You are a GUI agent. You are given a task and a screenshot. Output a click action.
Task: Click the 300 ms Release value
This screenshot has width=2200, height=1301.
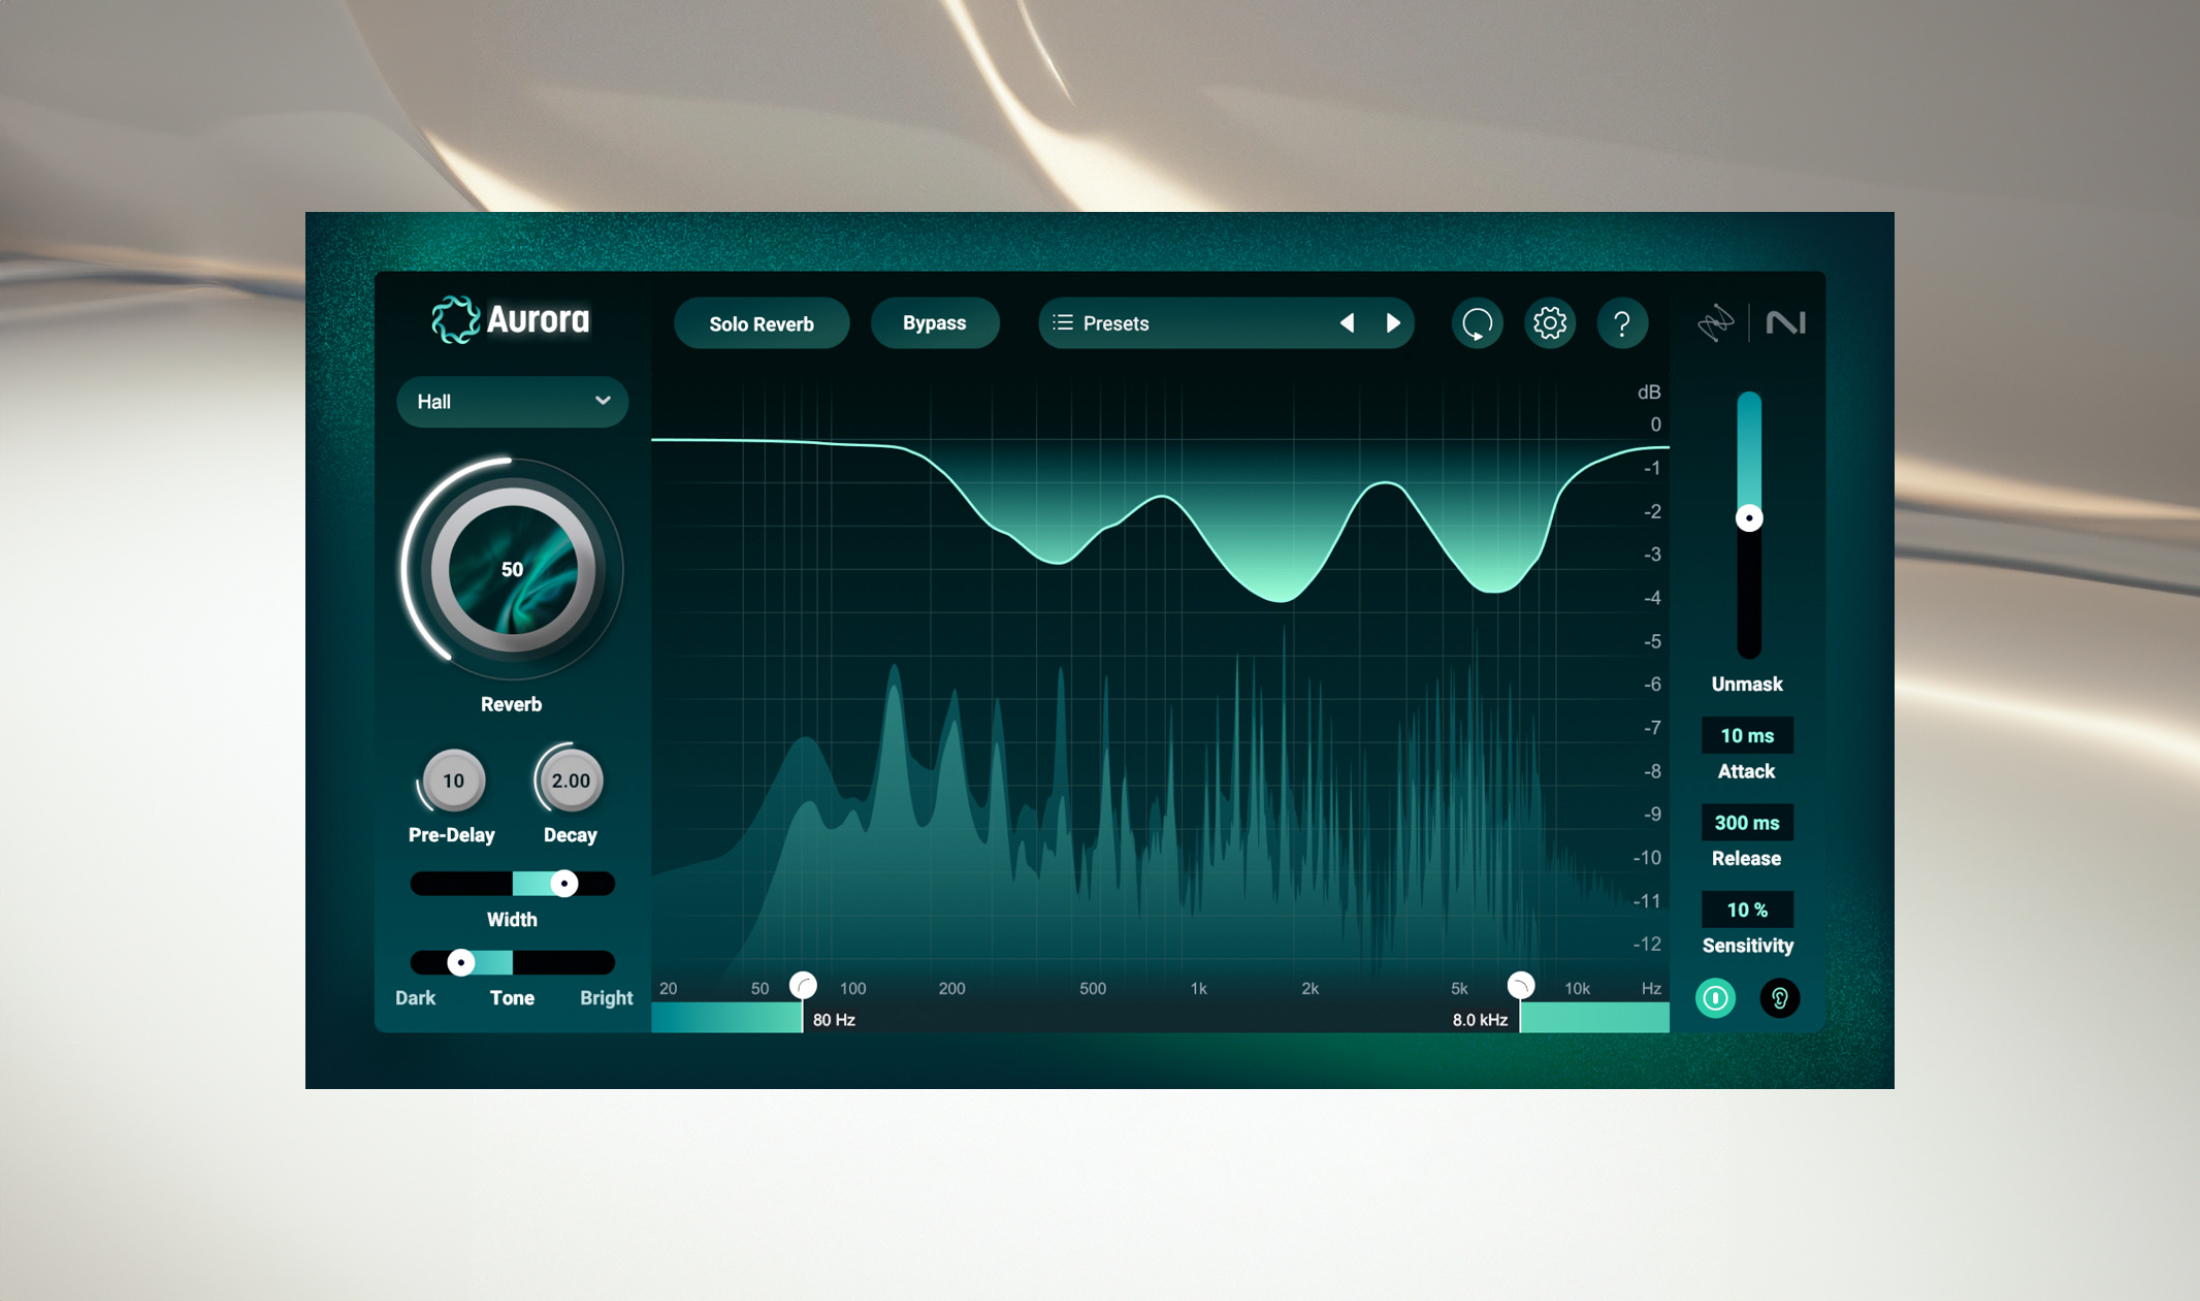coord(1746,822)
